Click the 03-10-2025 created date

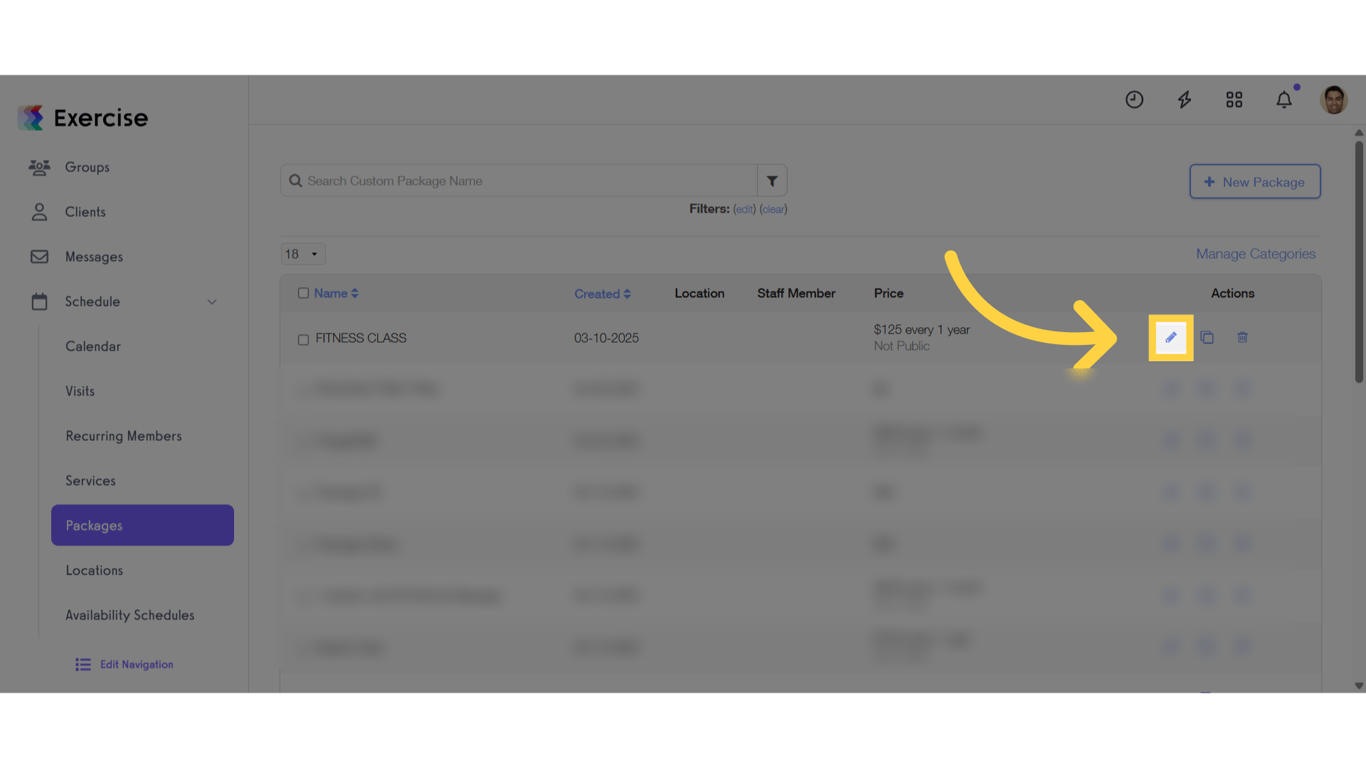coord(606,339)
